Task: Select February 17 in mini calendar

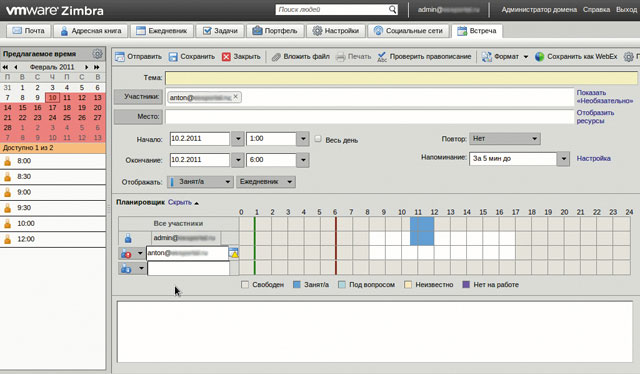Action: coord(52,108)
